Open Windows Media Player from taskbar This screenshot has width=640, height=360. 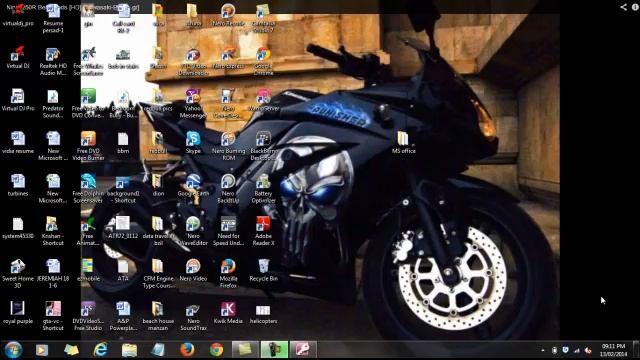(42, 350)
